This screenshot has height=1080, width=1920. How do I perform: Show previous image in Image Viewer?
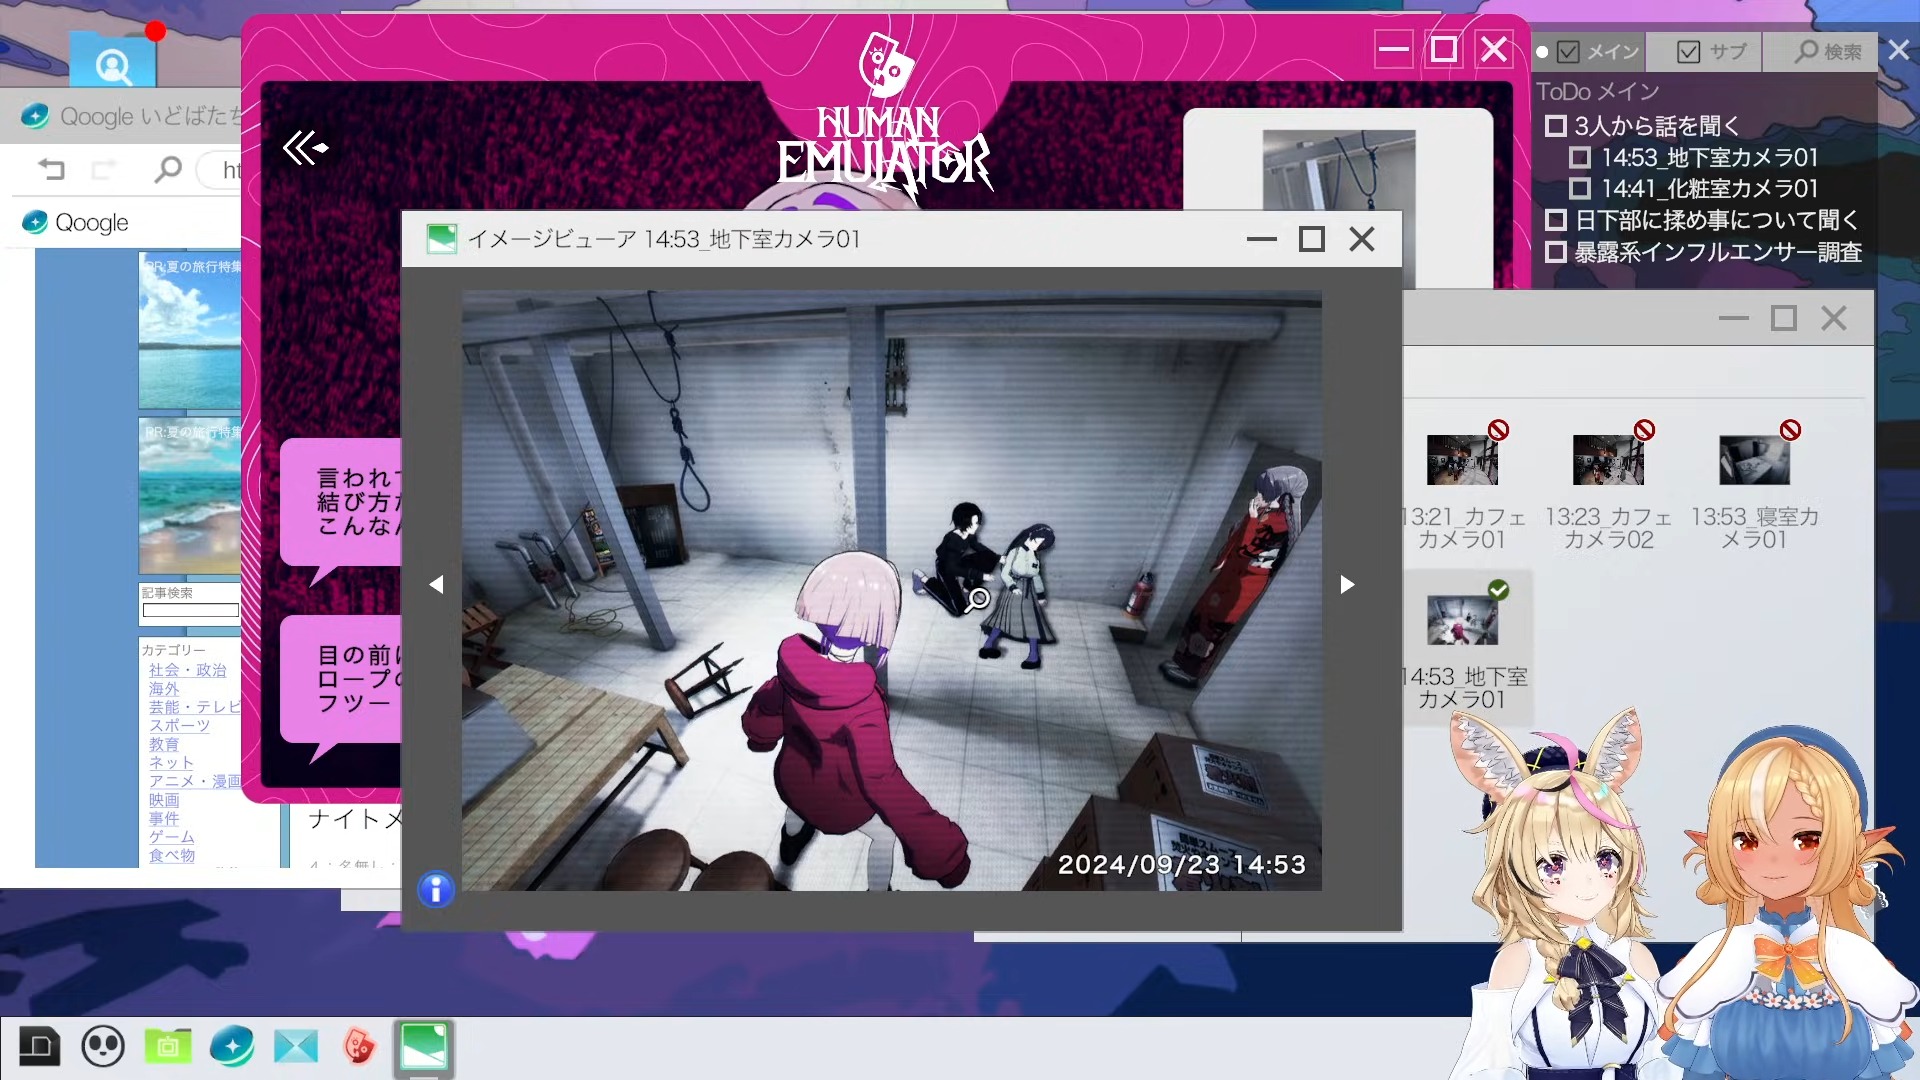click(436, 584)
